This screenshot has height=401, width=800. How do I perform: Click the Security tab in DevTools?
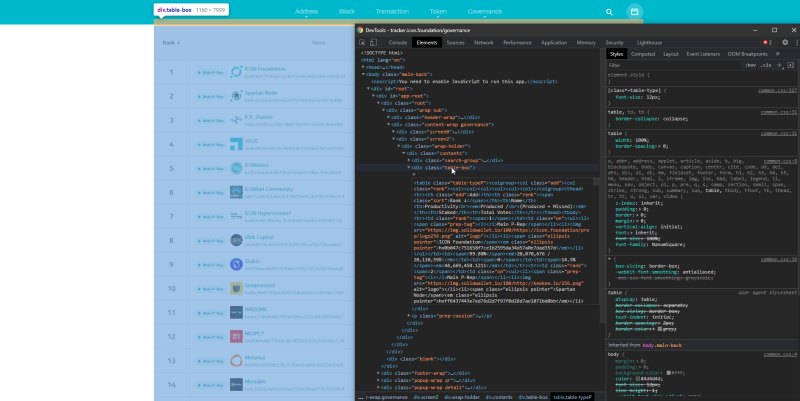coord(614,42)
